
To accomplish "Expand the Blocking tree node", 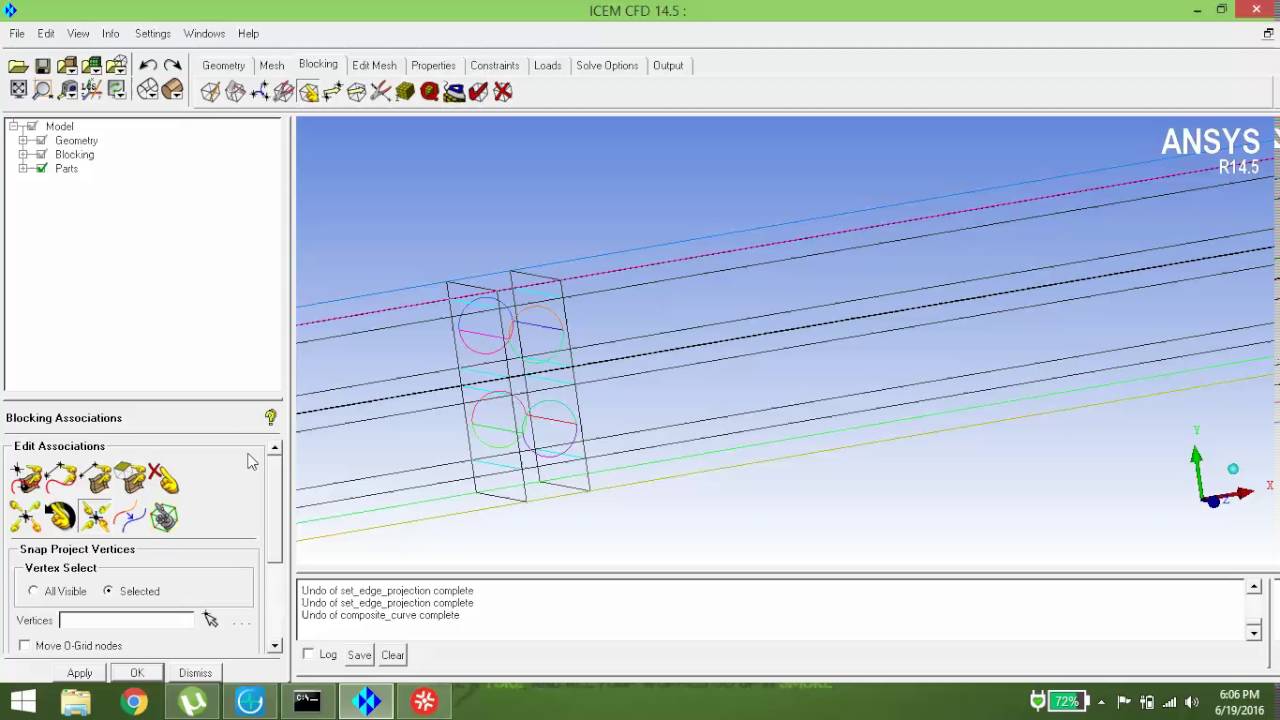I will pyautogui.click(x=23, y=154).
